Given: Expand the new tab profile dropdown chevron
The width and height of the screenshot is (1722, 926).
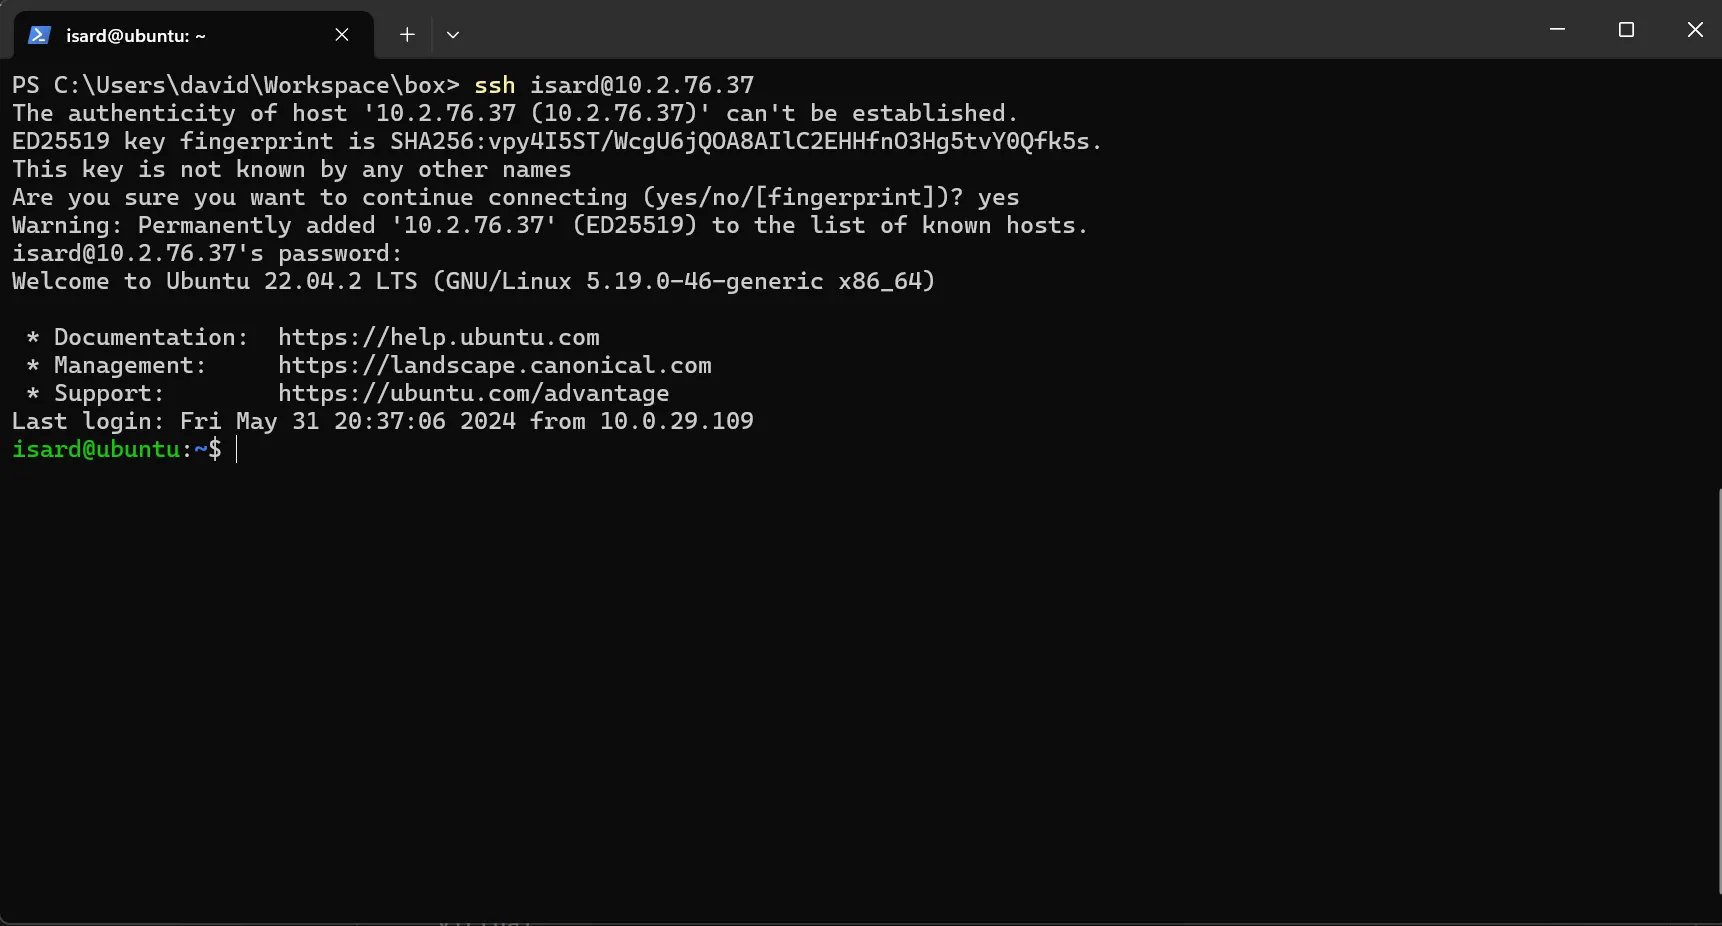Looking at the screenshot, I should [x=453, y=35].
